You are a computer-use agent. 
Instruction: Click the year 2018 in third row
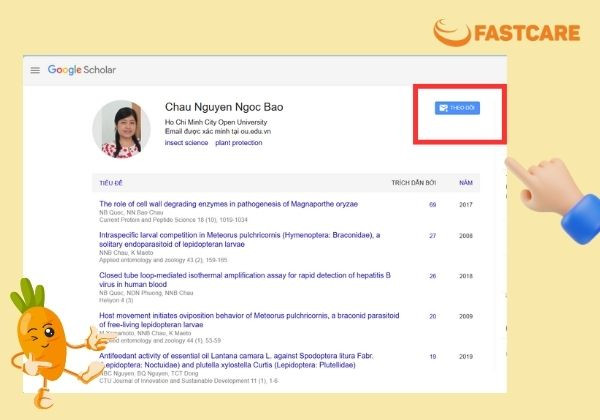coord(466,276)
